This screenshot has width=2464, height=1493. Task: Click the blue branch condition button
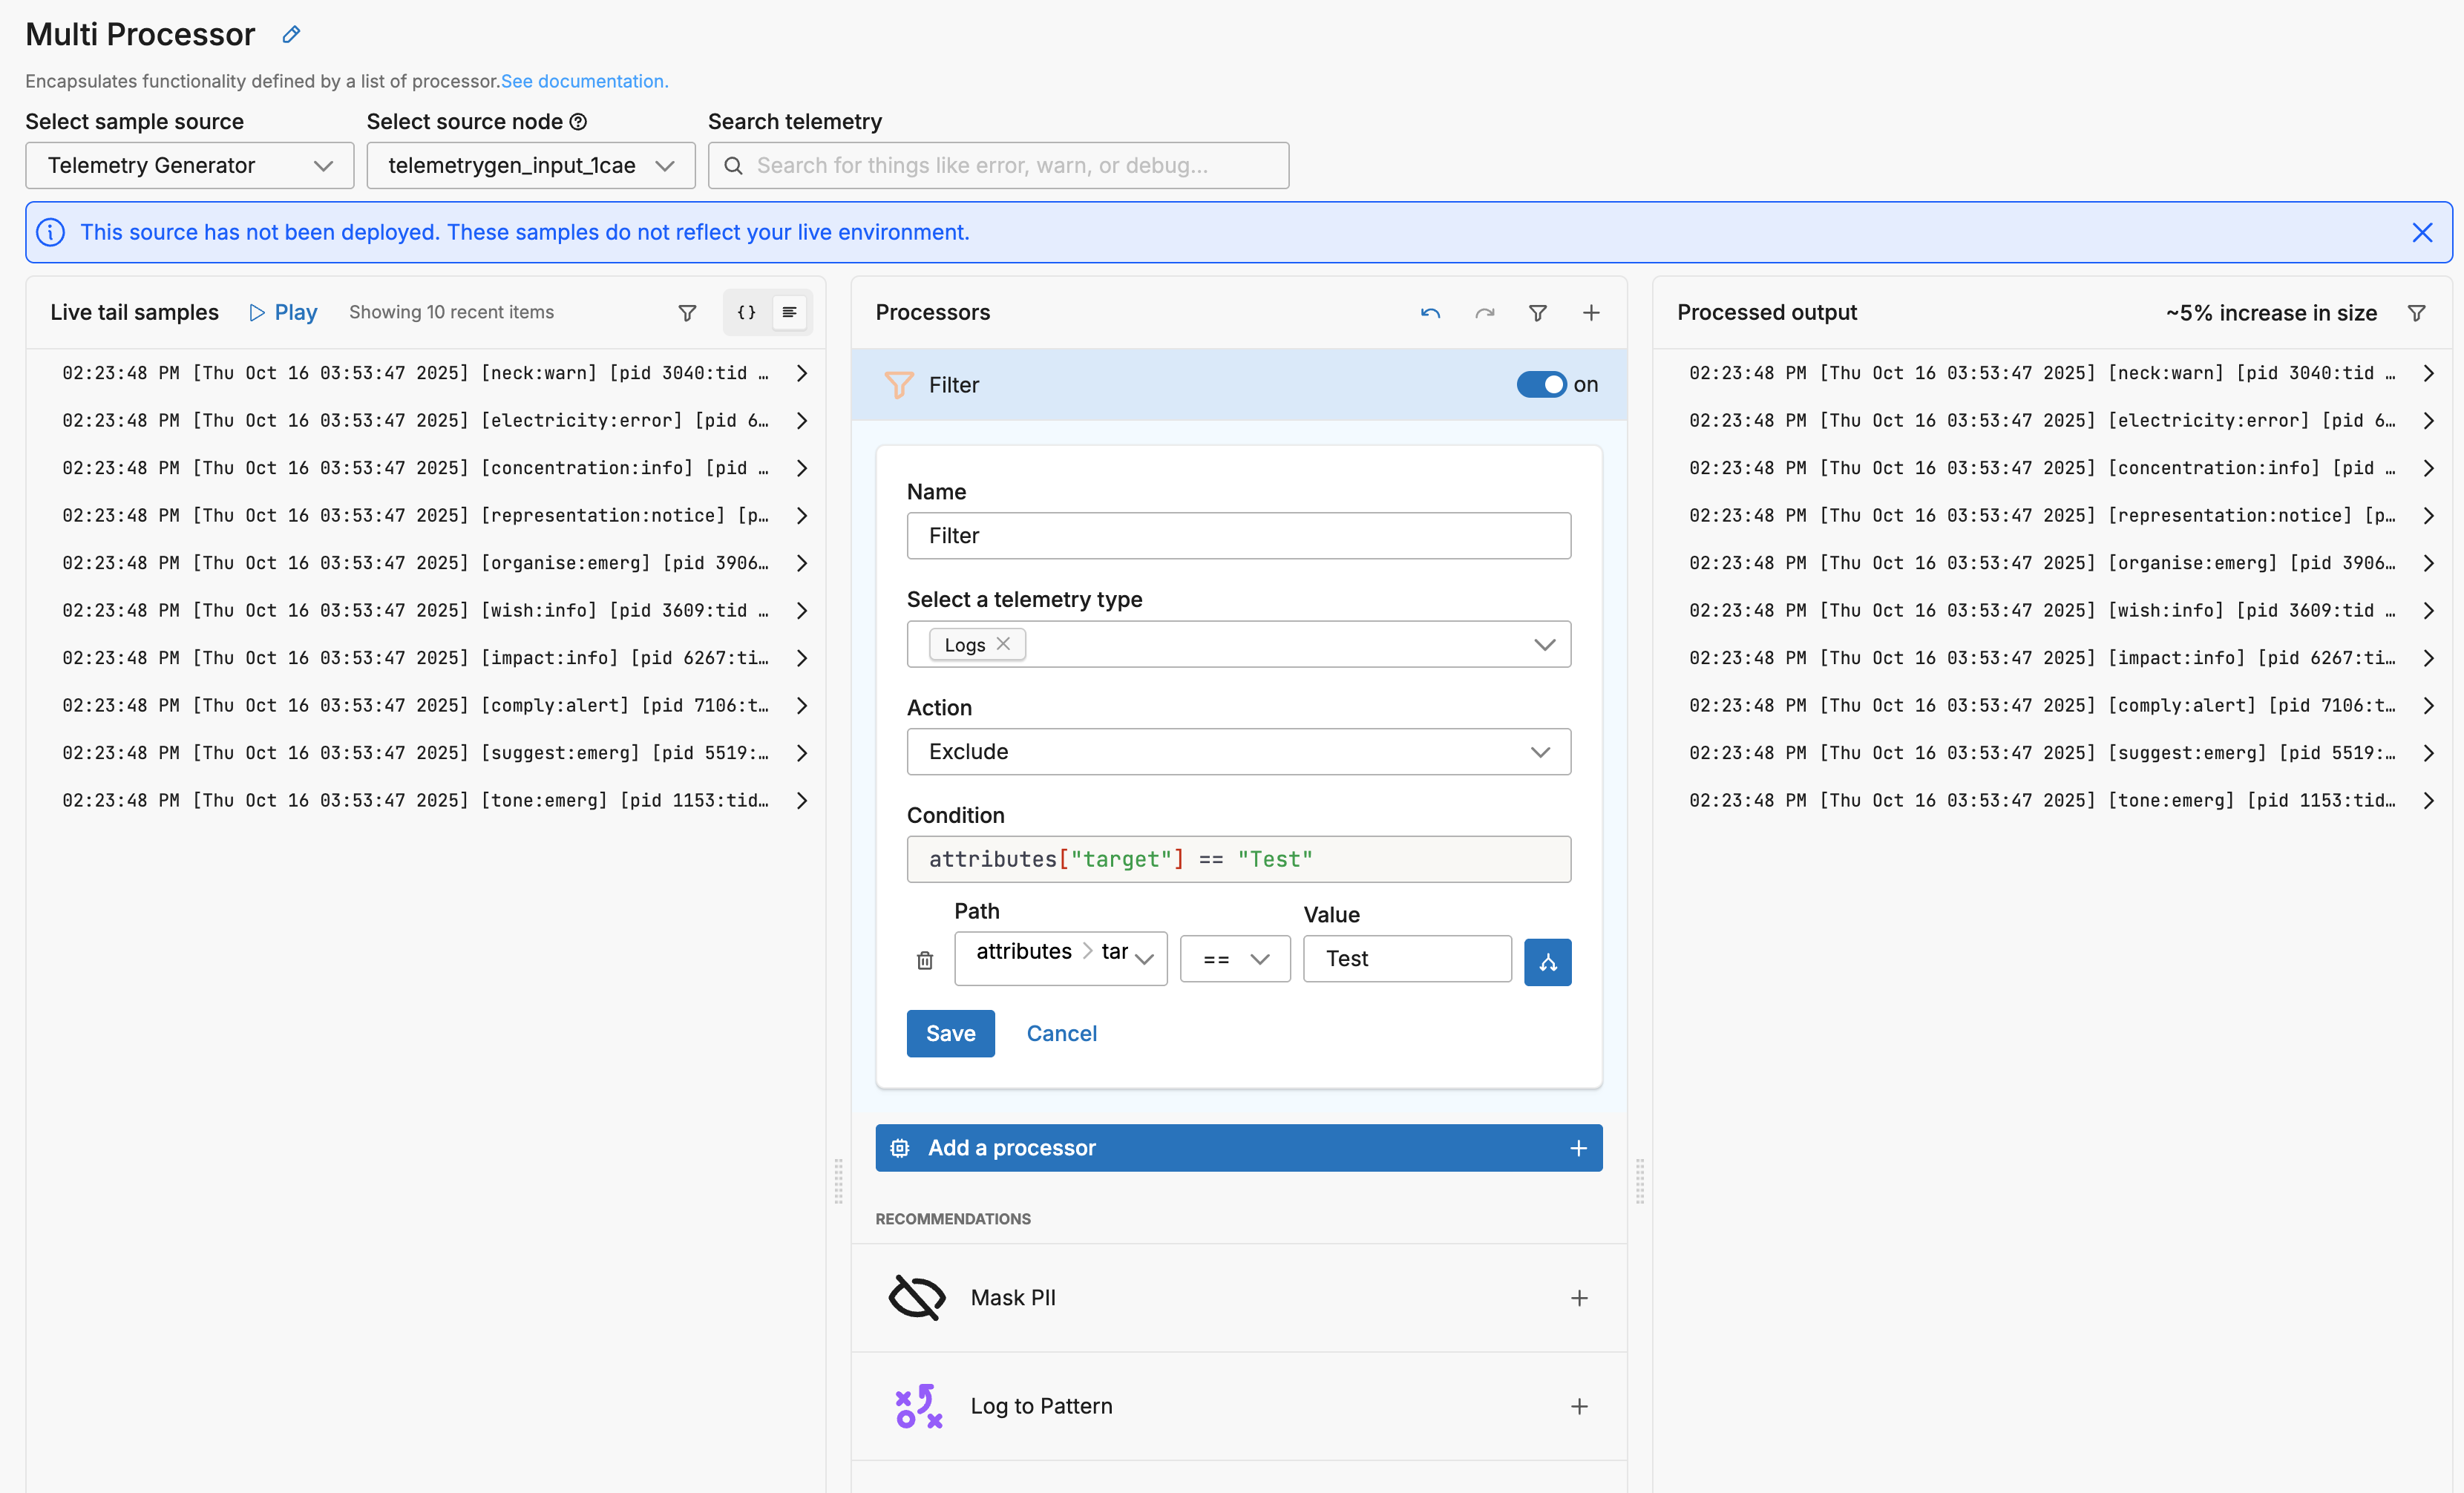tap(1547, 962)
